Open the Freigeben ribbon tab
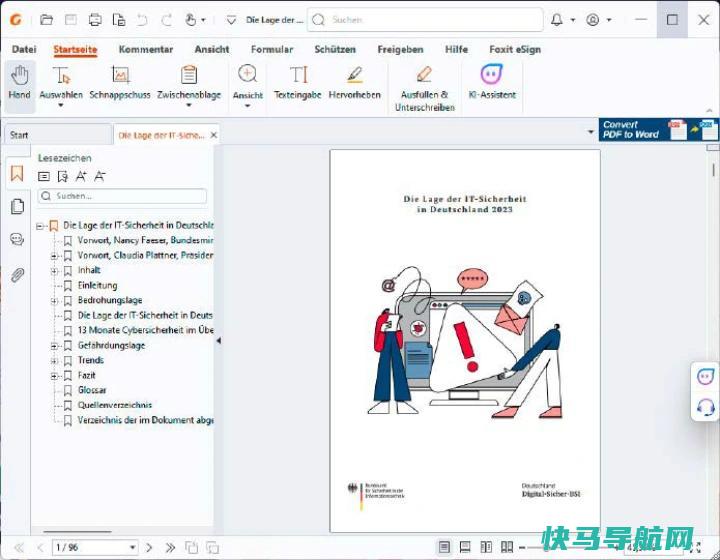This screenshot has height=560, width=720. tap(400, 49)
